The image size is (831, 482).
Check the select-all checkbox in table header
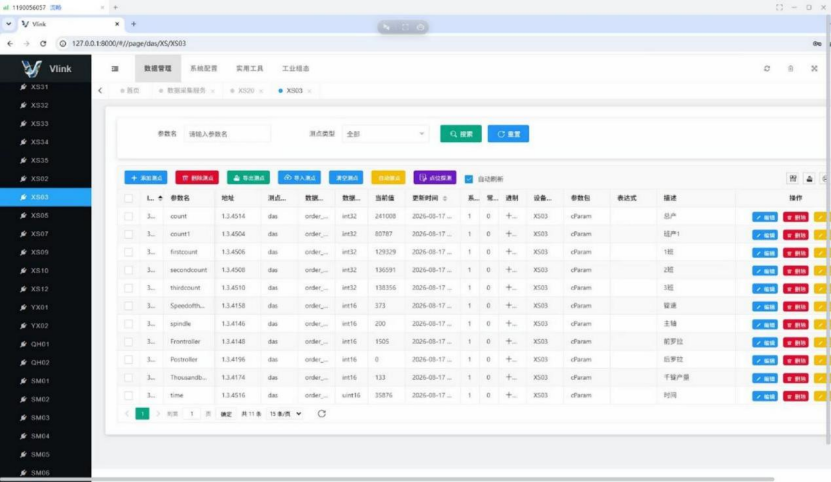[x=129, y=198]
